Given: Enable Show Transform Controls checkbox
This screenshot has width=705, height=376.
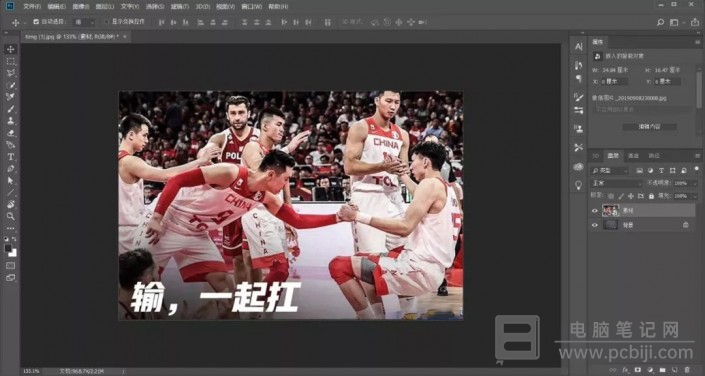Looking at the screenshot, I should tap(107, 22).
